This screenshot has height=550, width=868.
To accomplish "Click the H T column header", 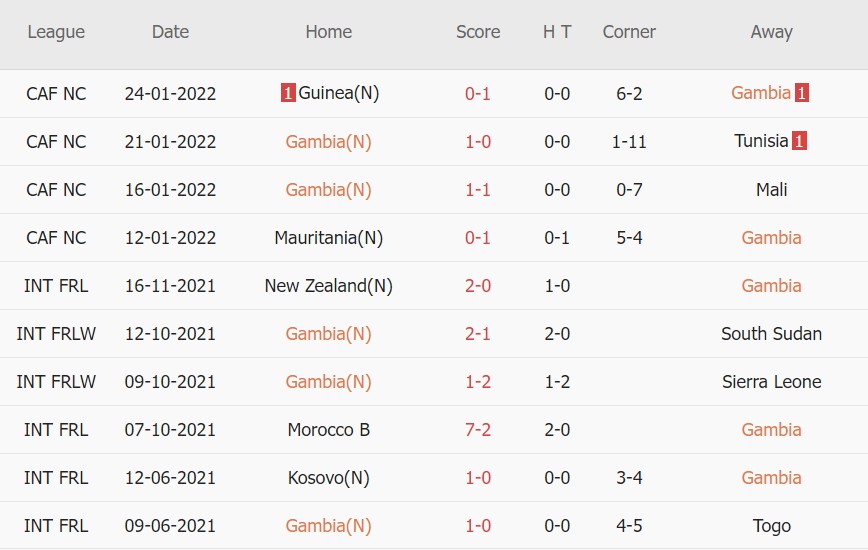I will click(x=557, y=32).
